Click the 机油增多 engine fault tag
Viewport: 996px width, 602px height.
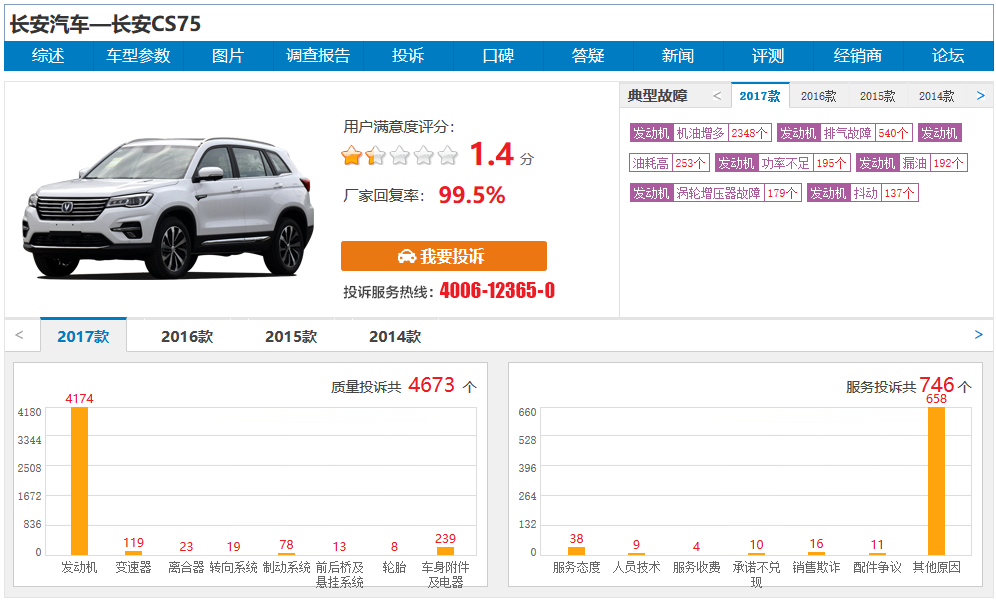click(700, 133)
